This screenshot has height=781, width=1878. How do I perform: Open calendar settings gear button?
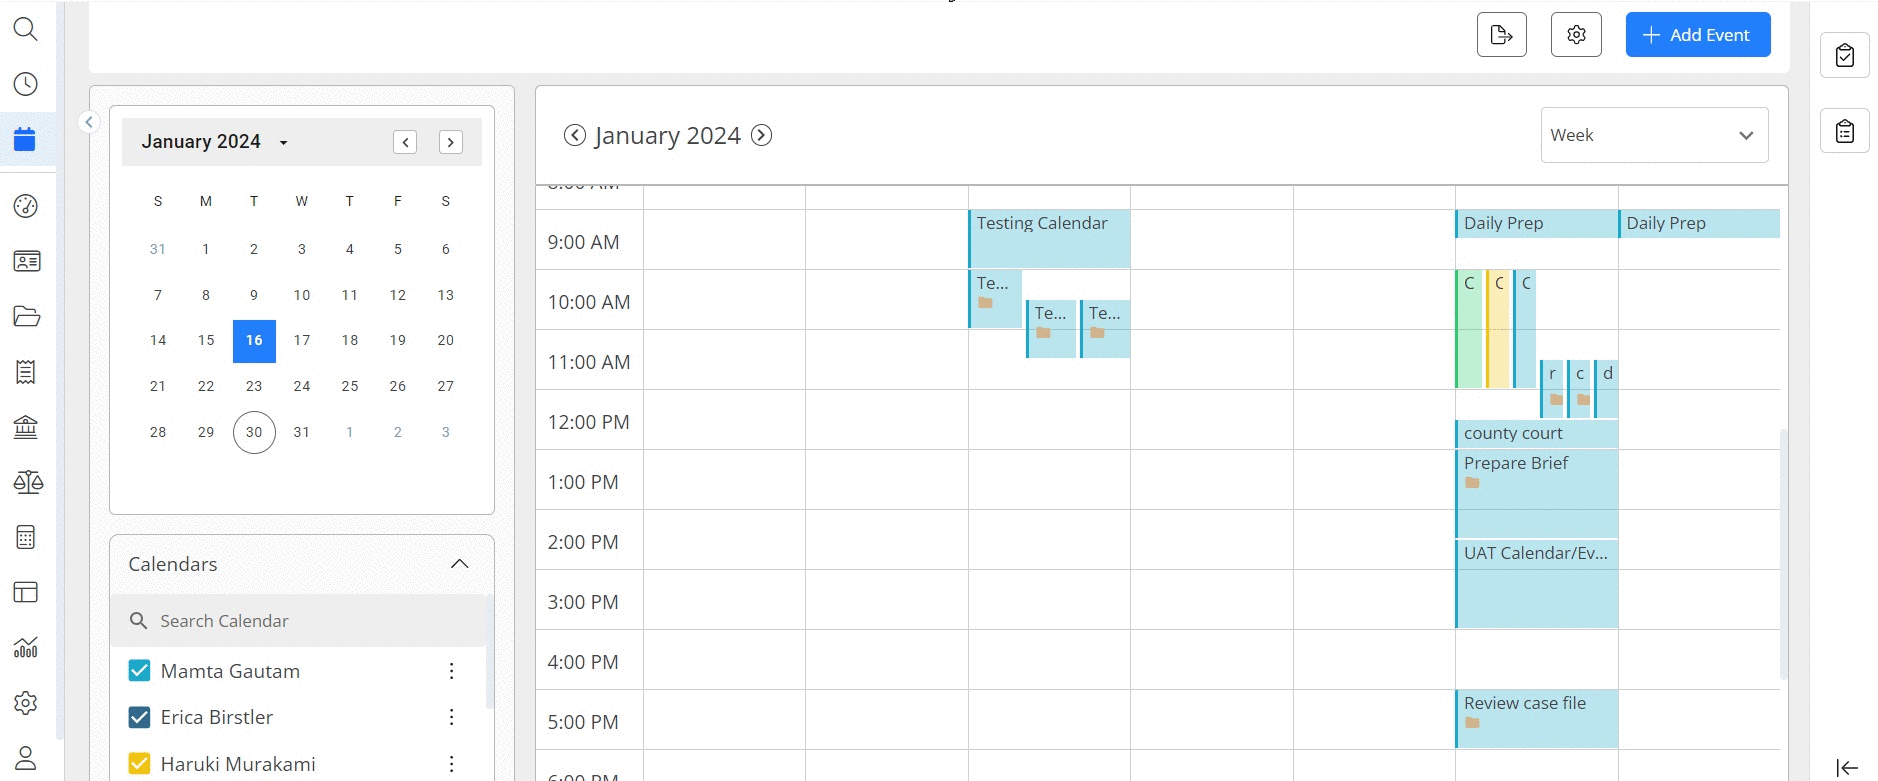pos(1576,35)
